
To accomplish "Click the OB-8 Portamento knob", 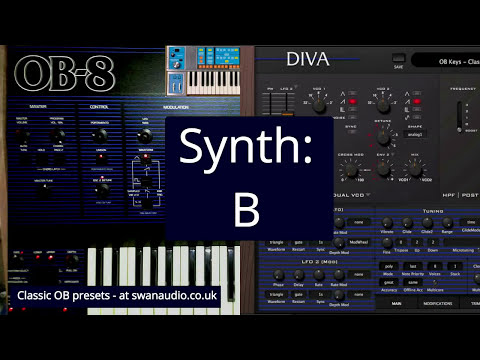I will [100, 136].
